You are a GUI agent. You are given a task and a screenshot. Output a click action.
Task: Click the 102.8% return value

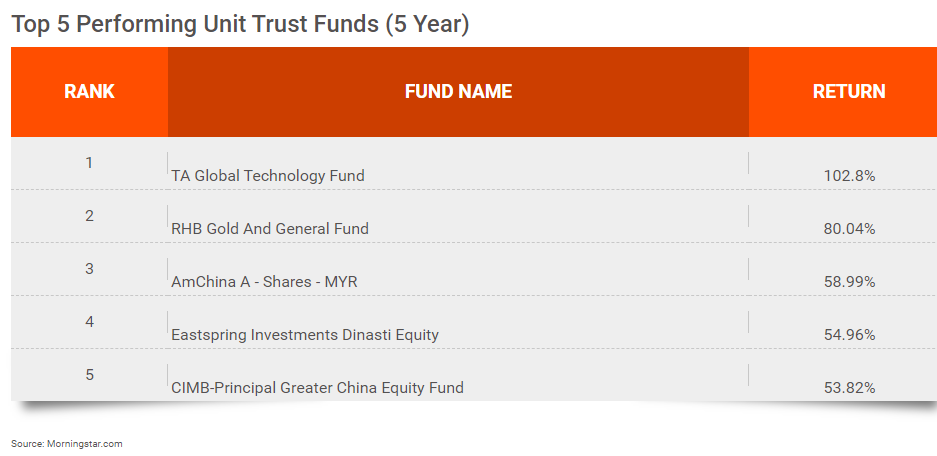tap(849, 176)
